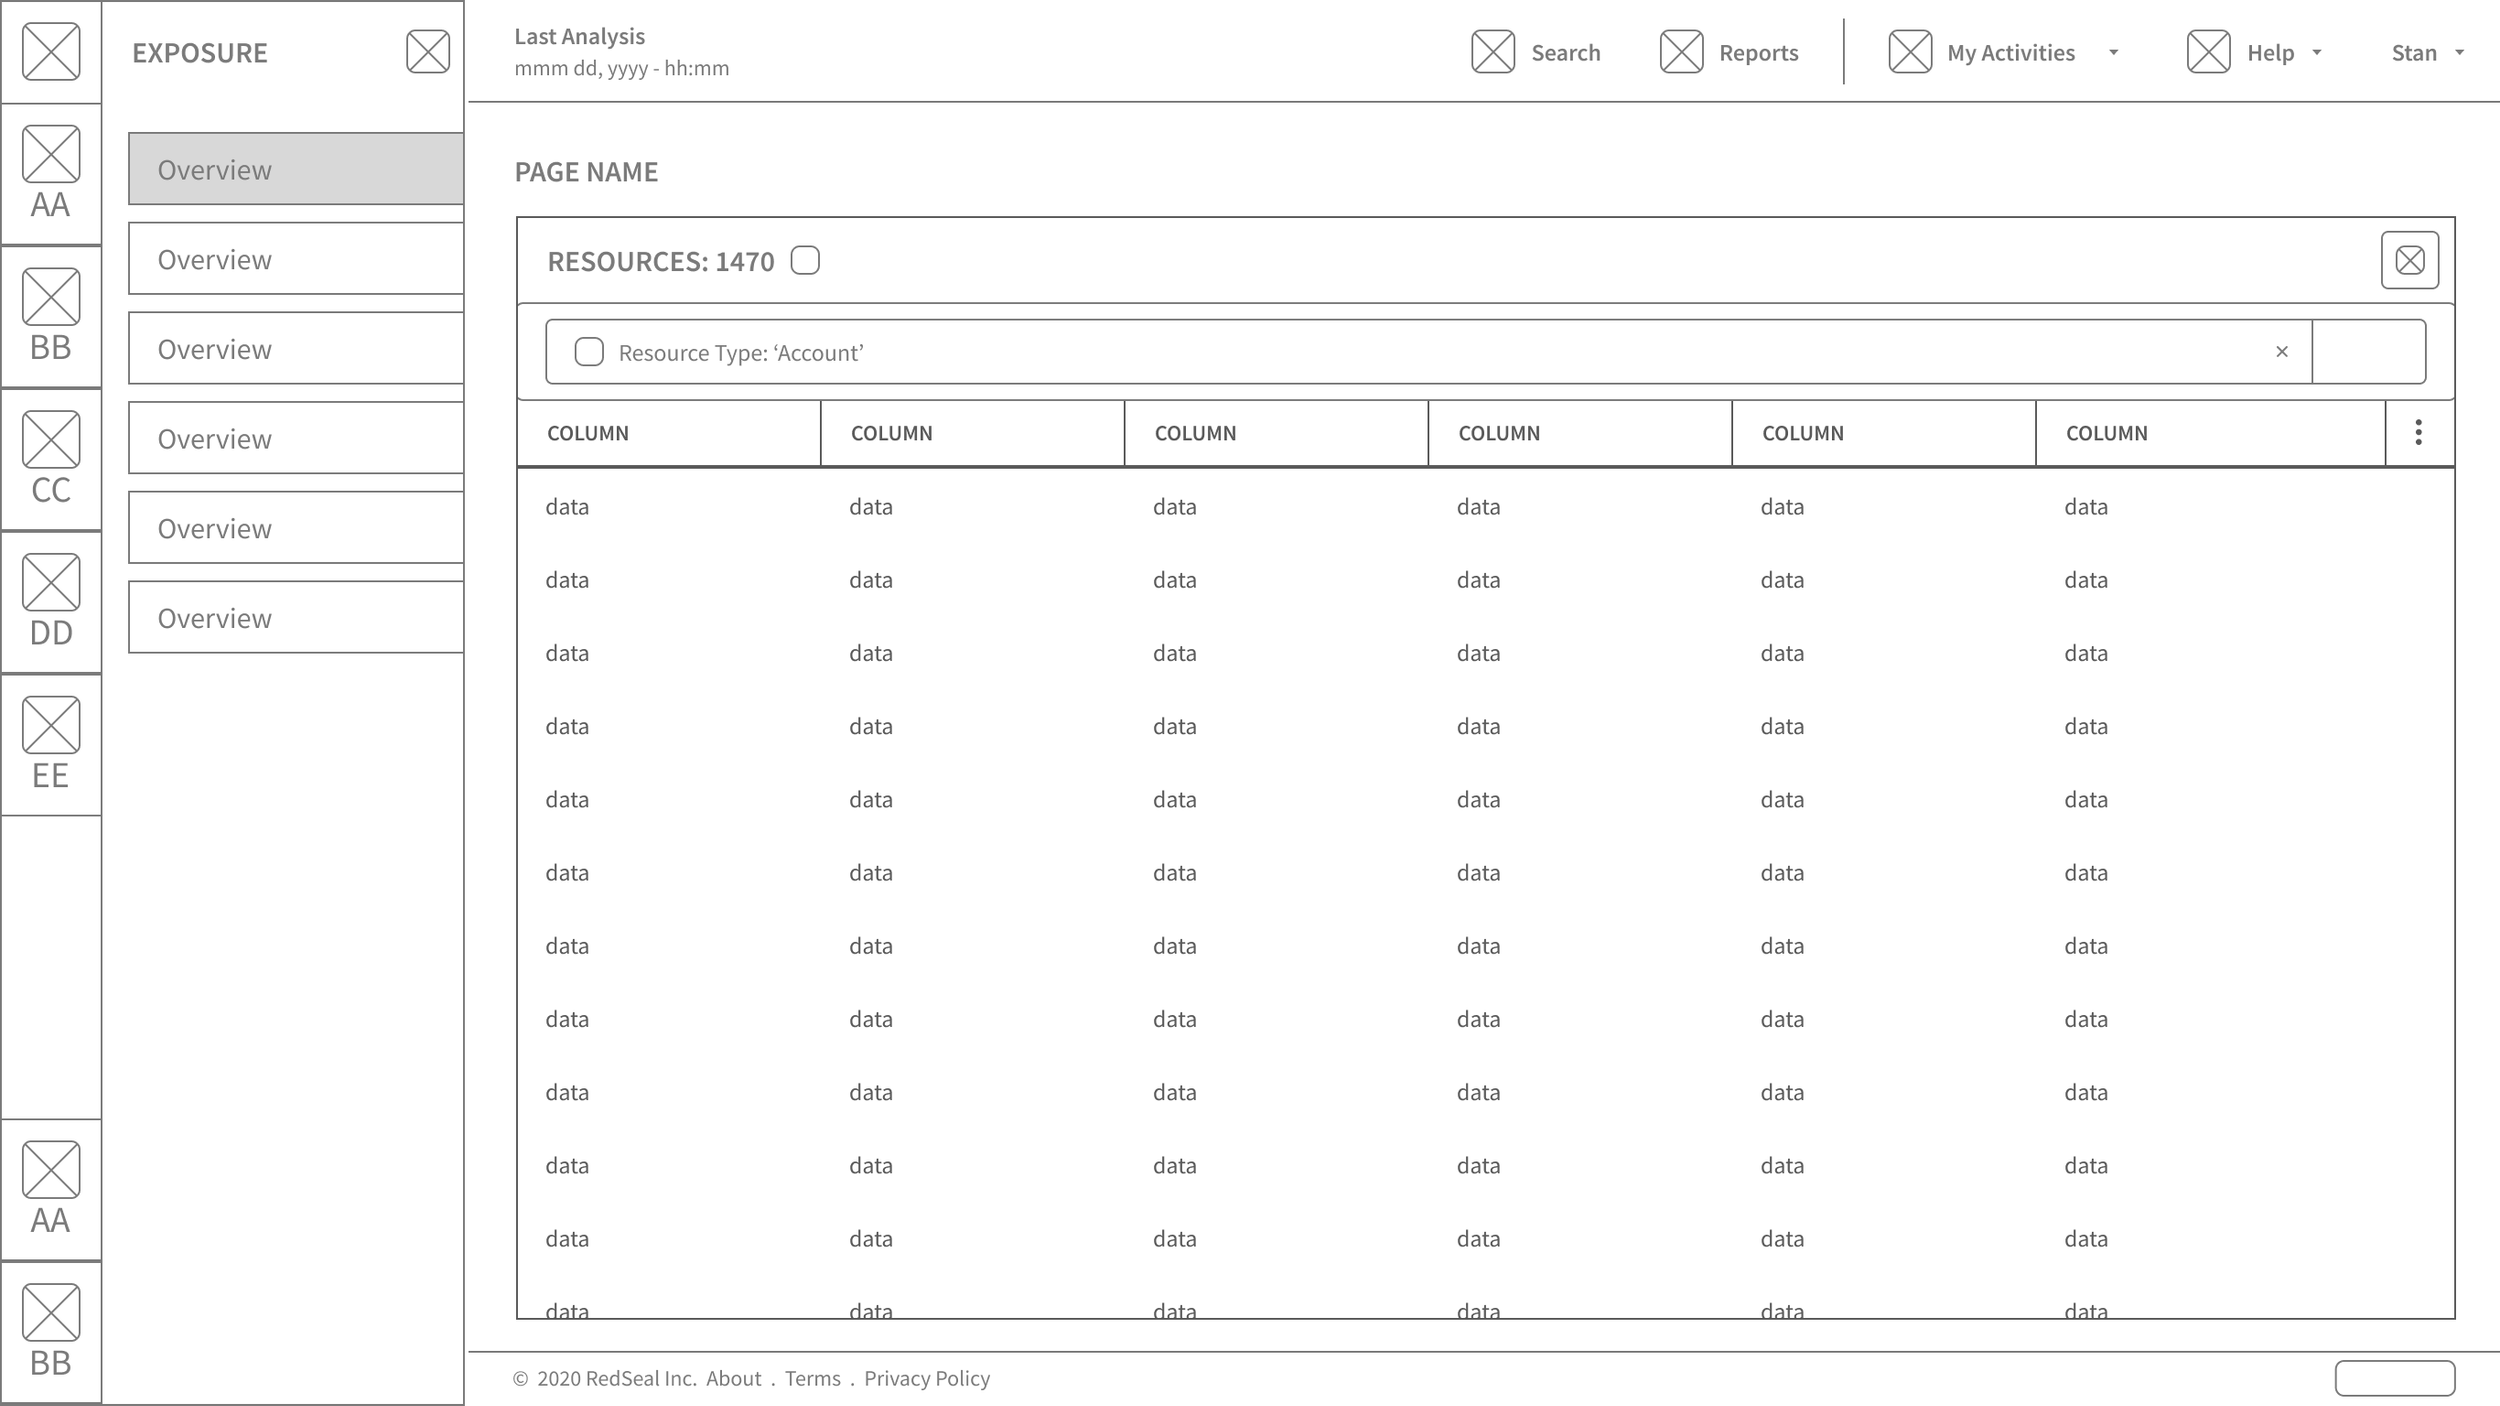Toggle checkbox next to RESOURCES: 1470
Viewport: 2500px width, 1406px height.
coord(805,261)
